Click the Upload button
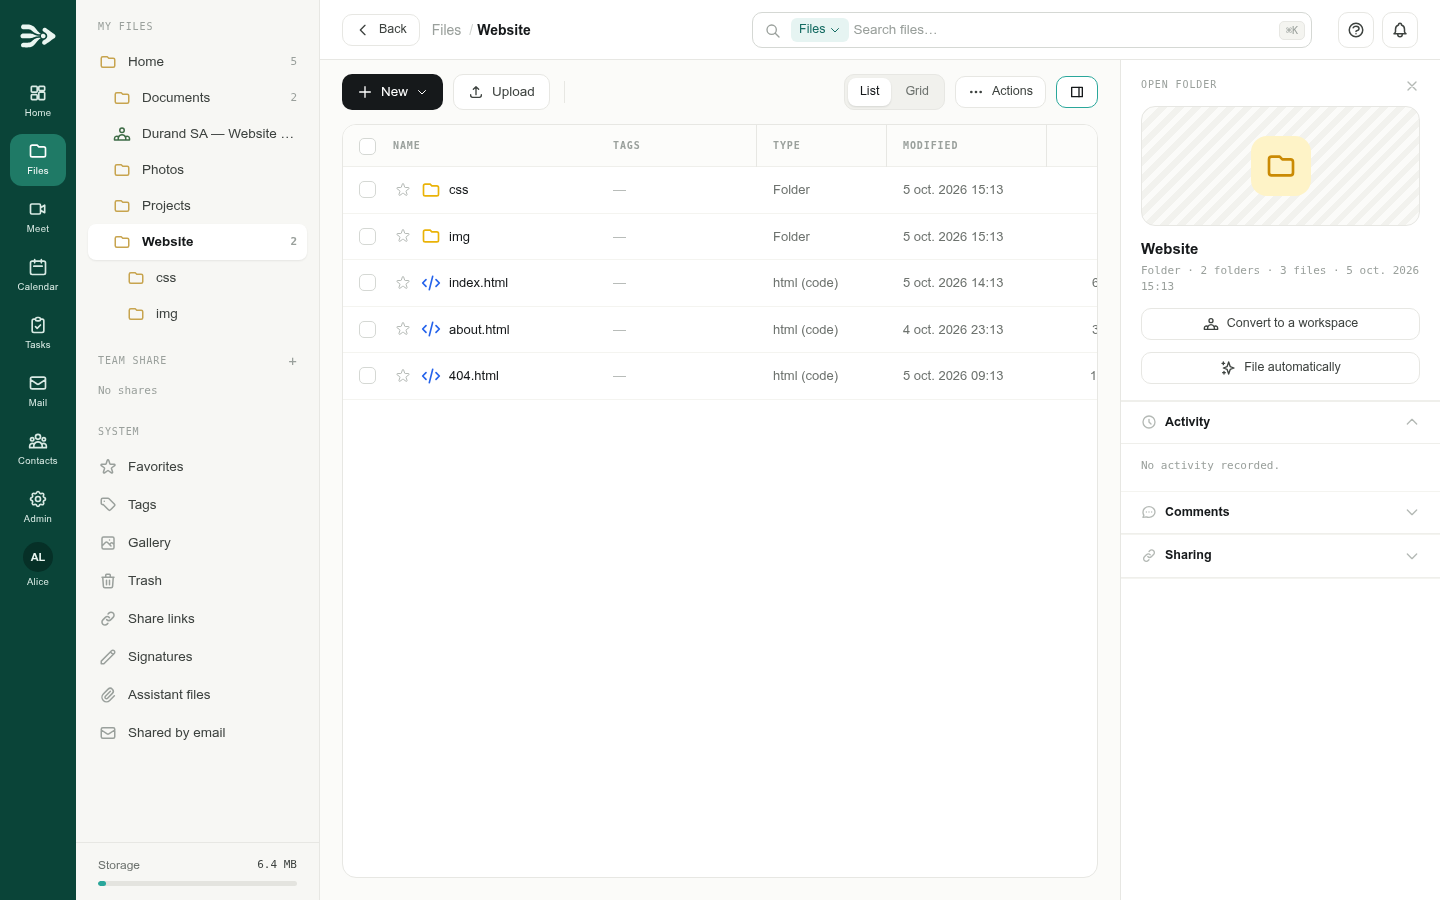 click(x=501, y=92)
